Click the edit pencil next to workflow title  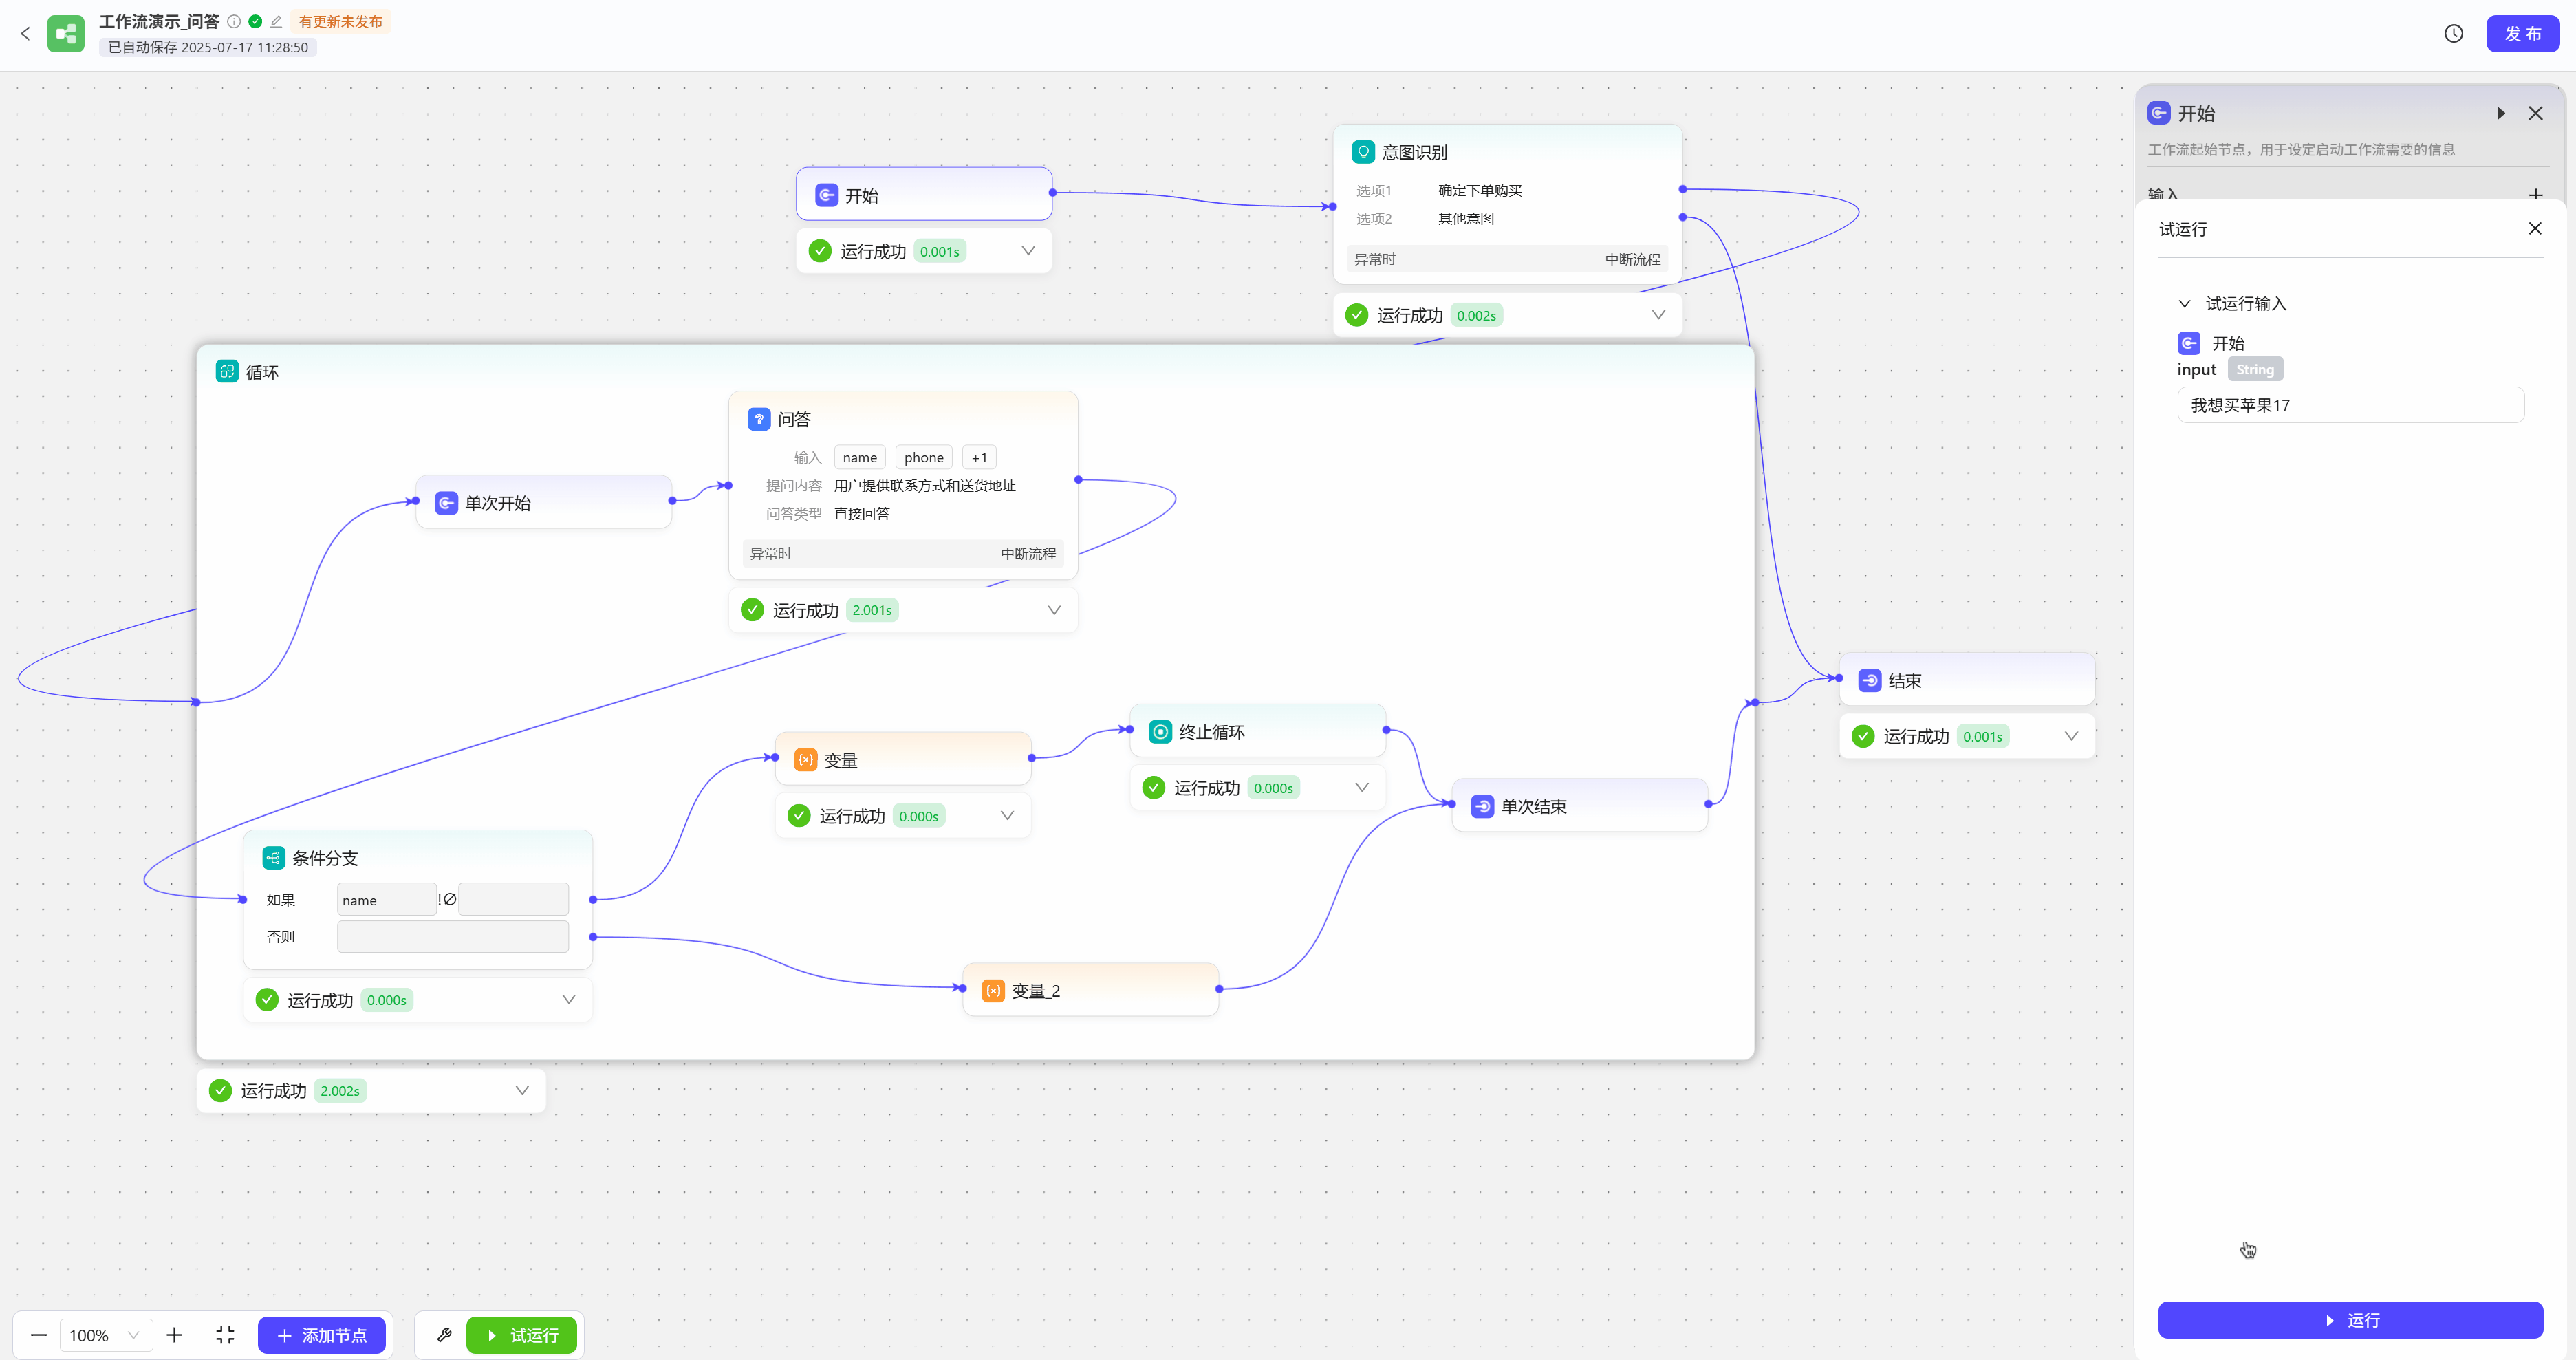pos(276,21)
